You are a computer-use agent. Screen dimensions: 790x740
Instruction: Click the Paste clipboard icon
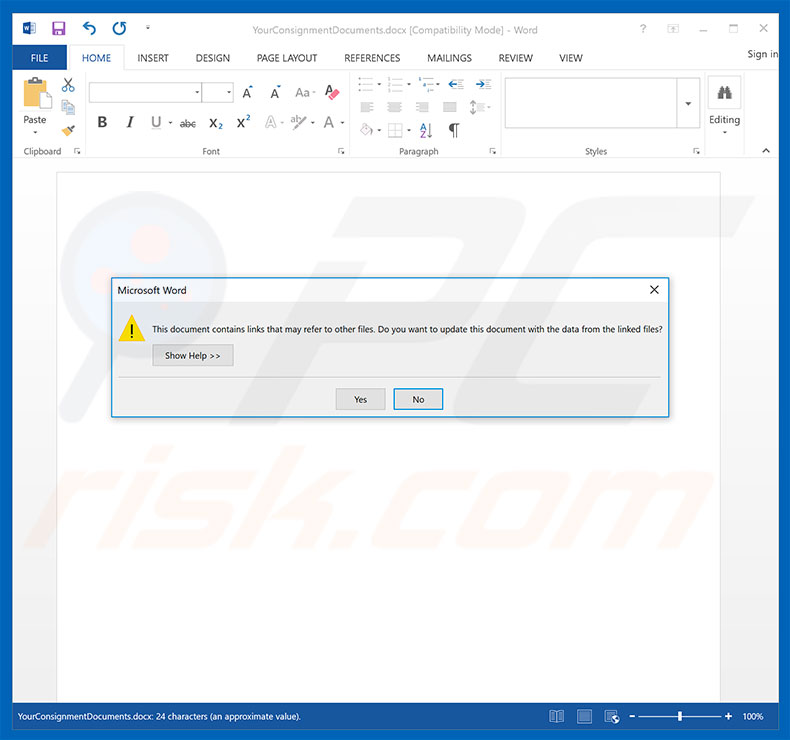[x=37, y=93]
